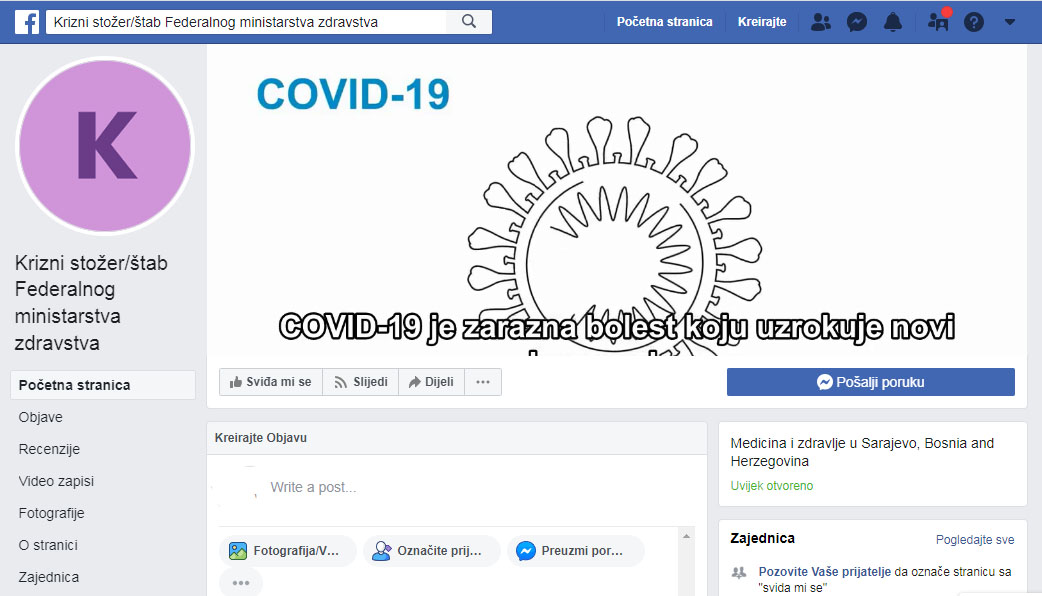Viewport: 1042px width, 596px height.
Task: Click the search magnifier icon
Action: point(469,21)
